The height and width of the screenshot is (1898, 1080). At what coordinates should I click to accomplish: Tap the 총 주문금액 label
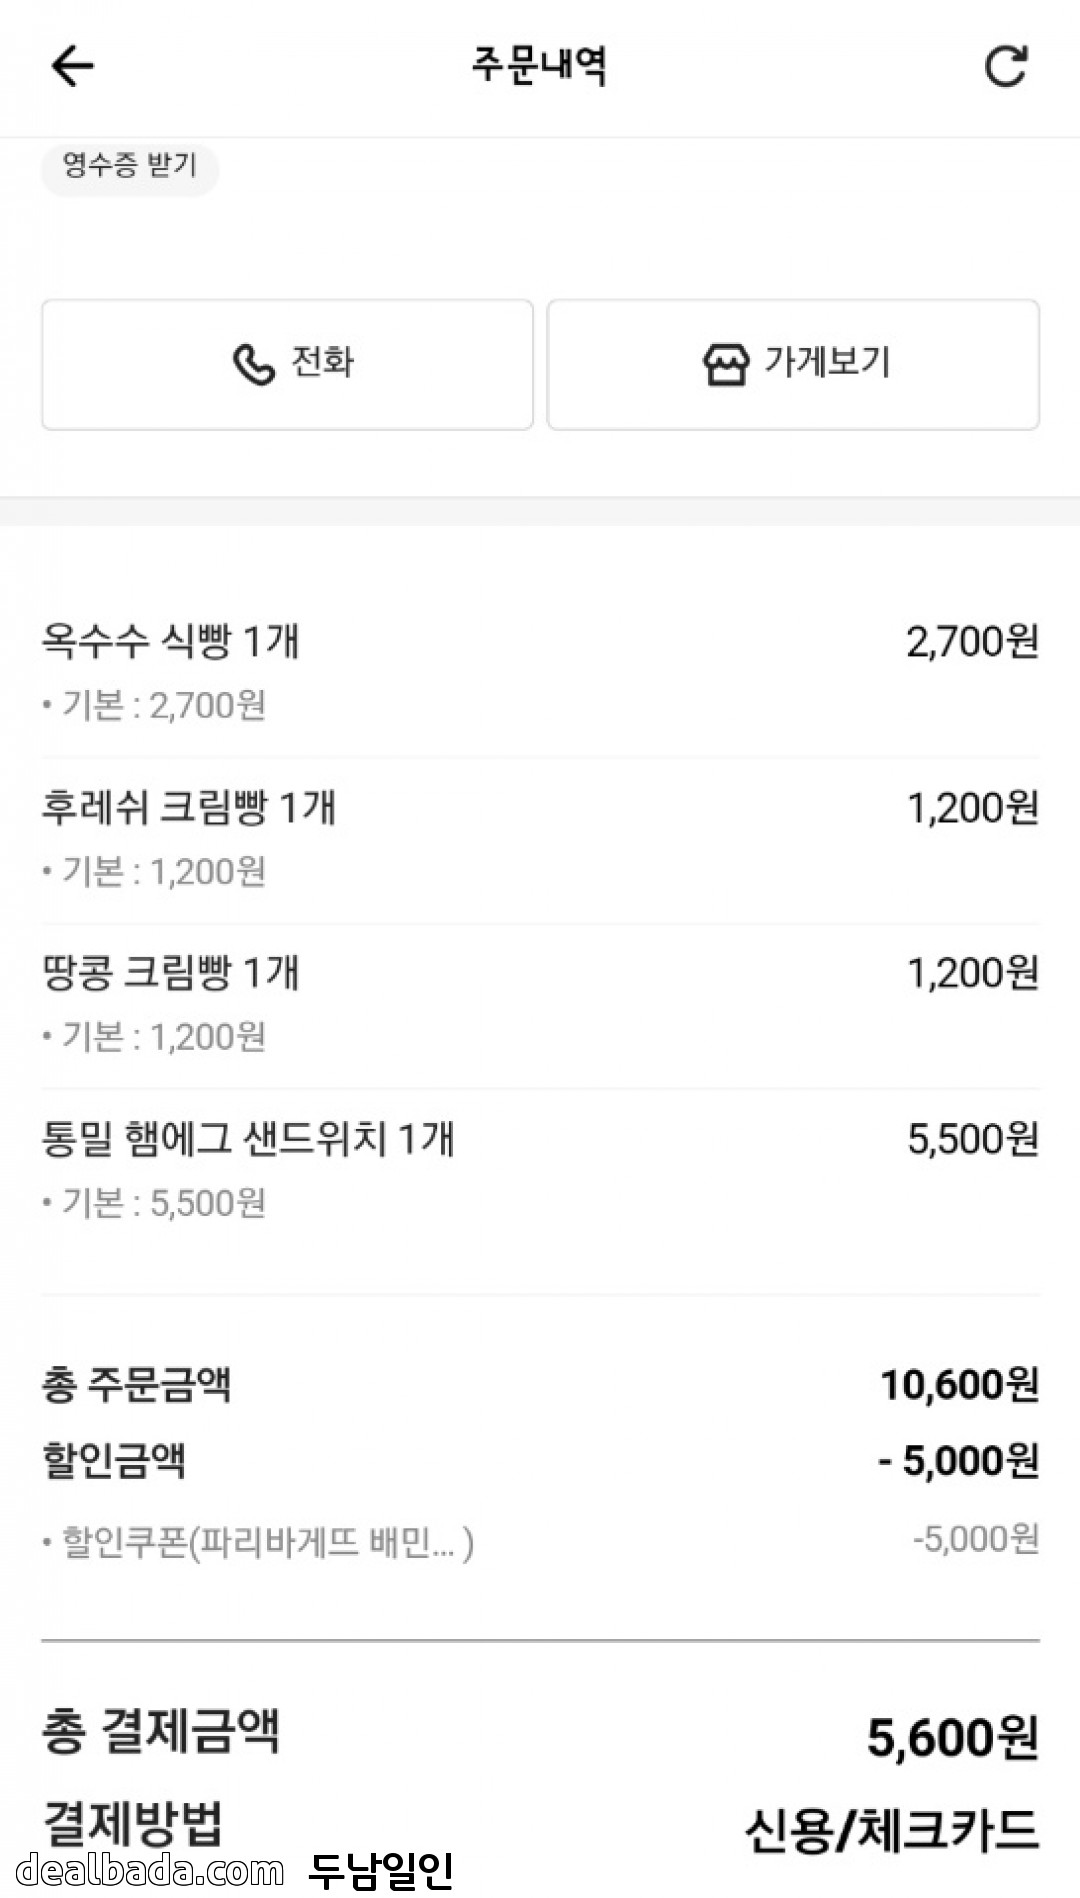point(136,1385)
